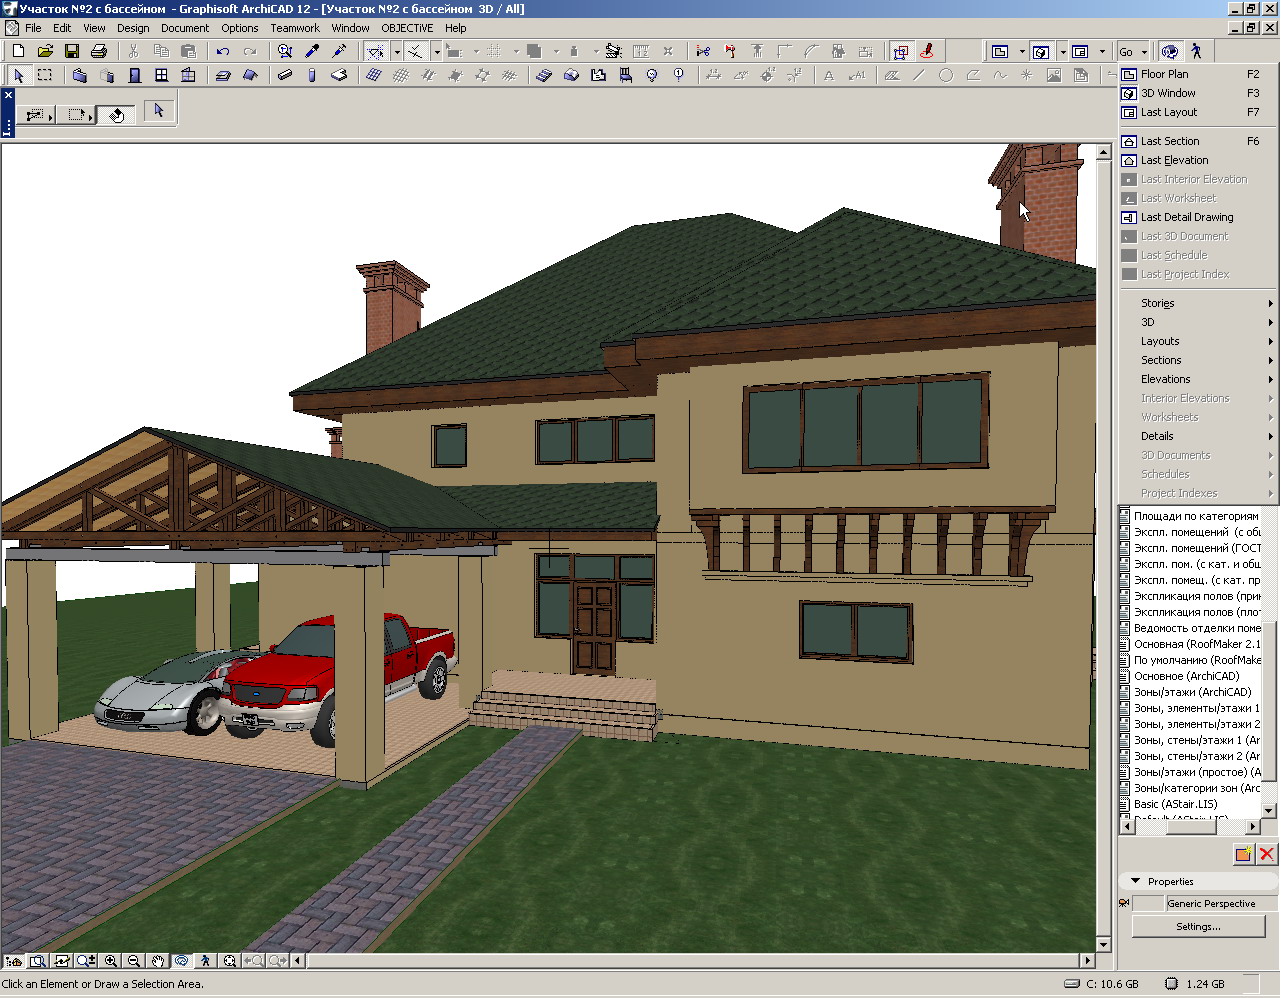
Task: Select the Circle tool
Action: [946, 75]
